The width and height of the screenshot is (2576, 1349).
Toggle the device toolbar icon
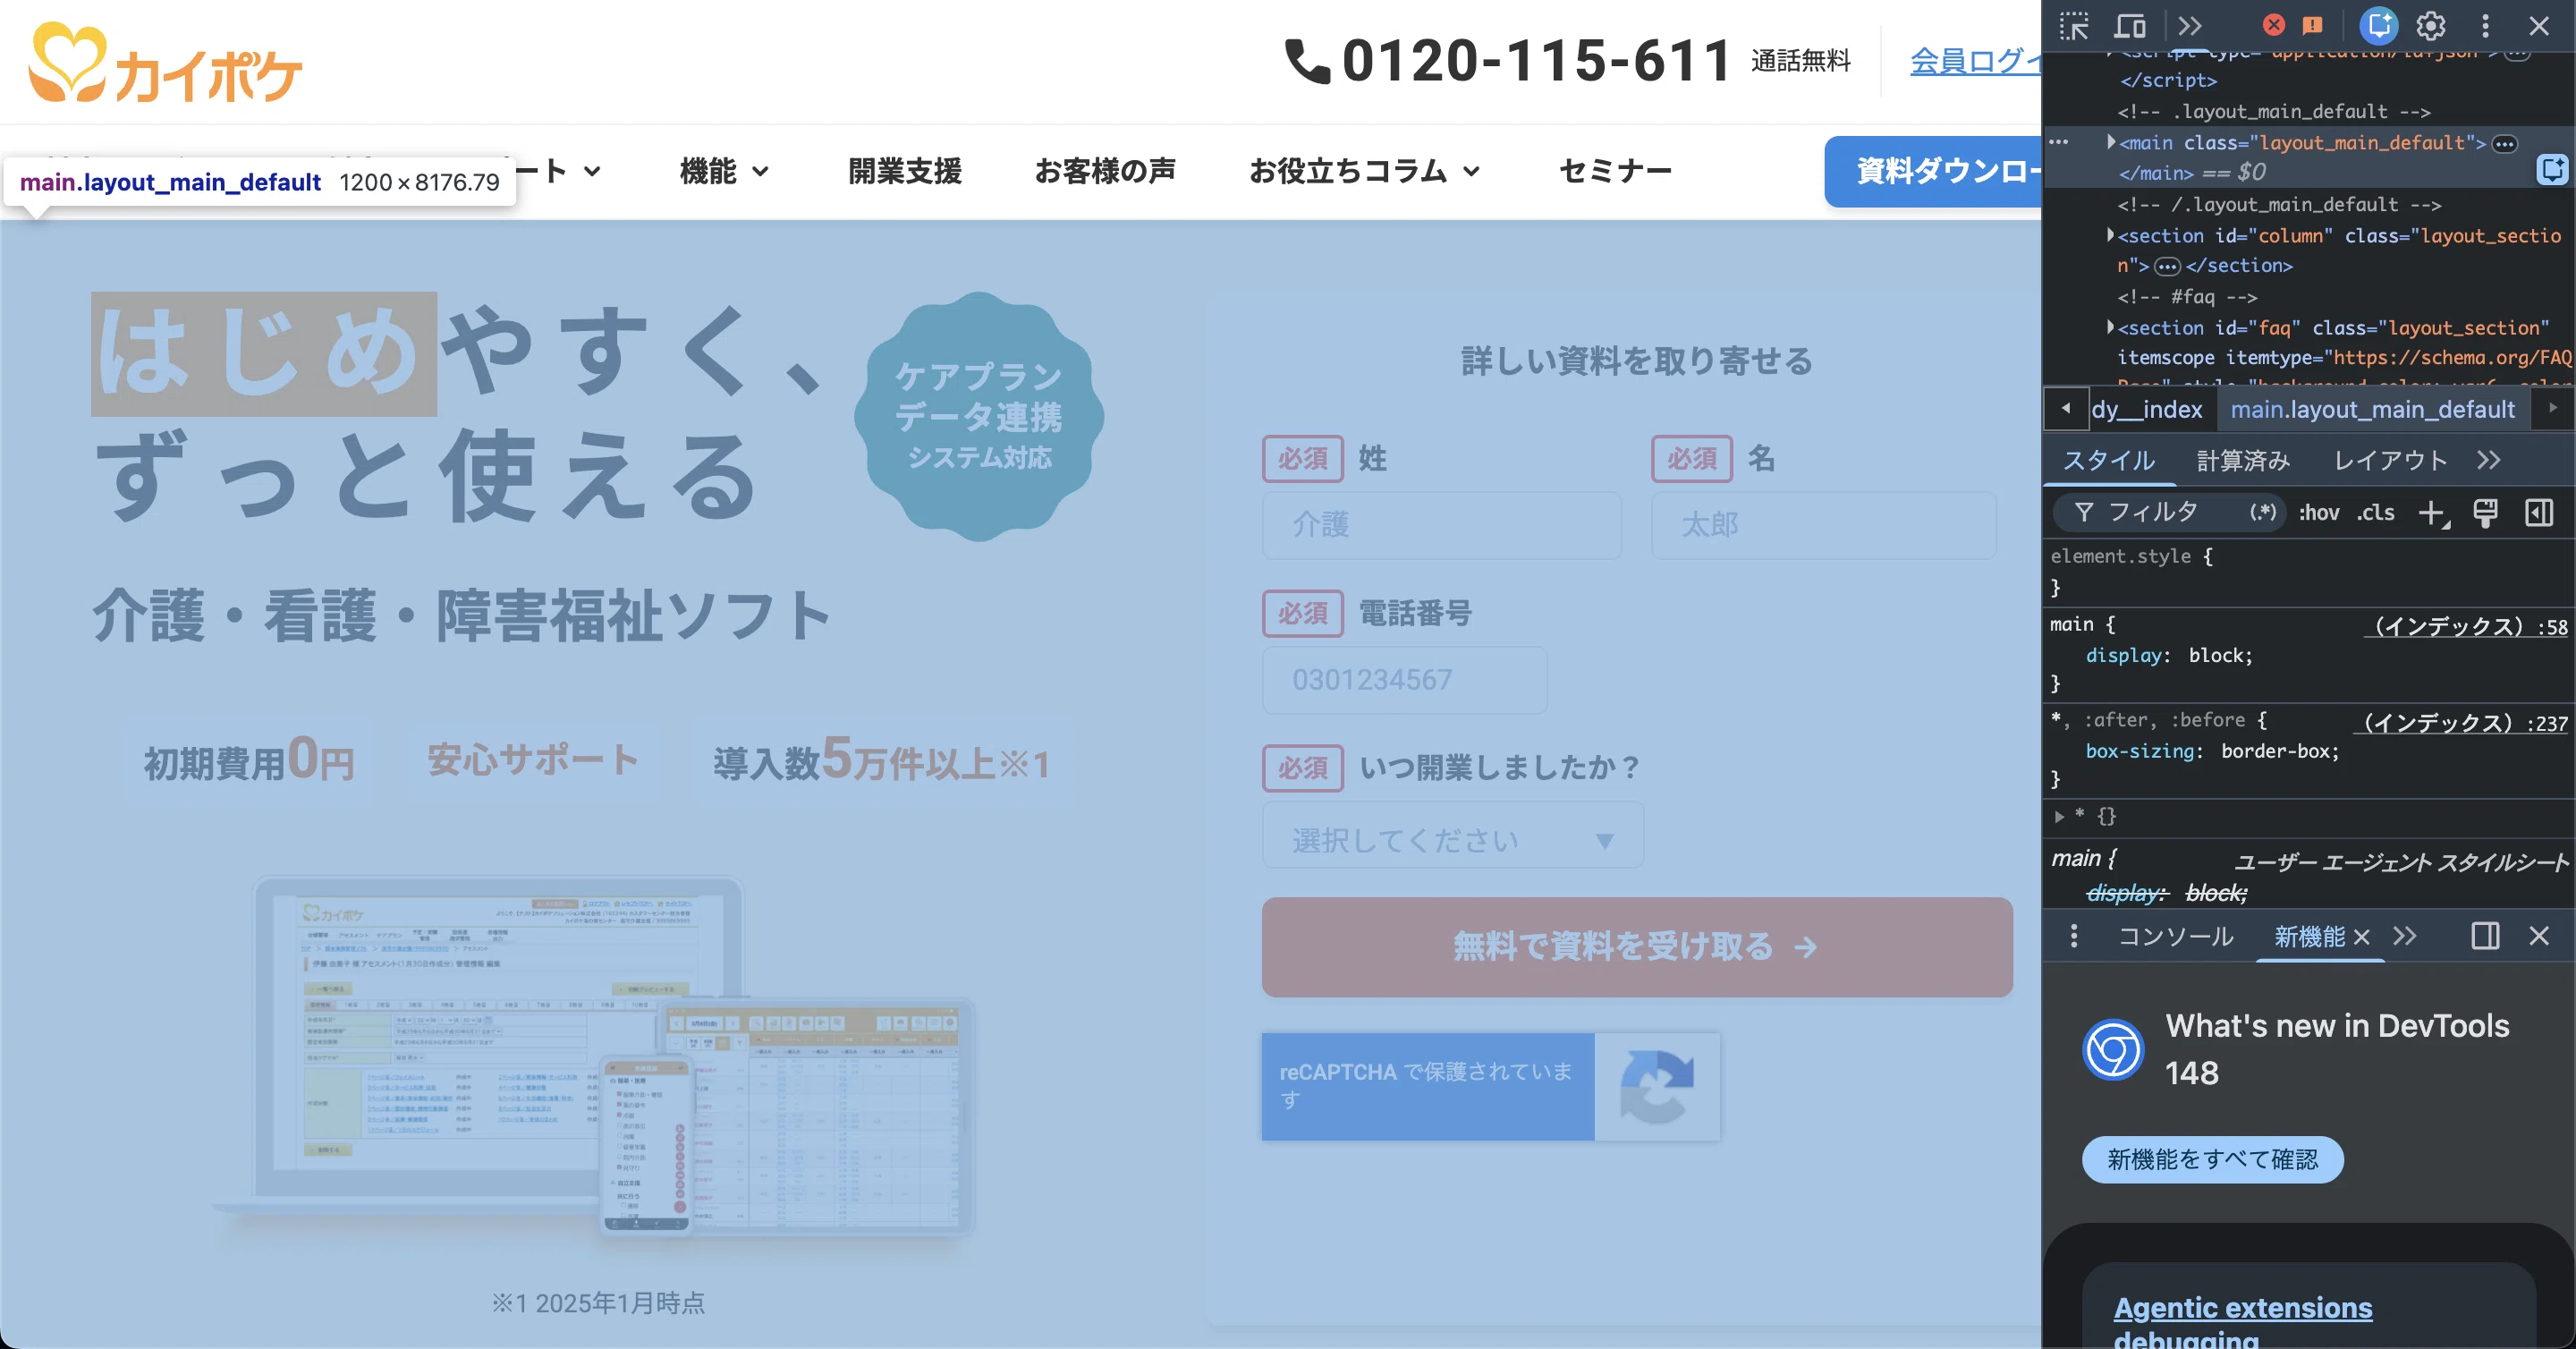point(2130,25)
